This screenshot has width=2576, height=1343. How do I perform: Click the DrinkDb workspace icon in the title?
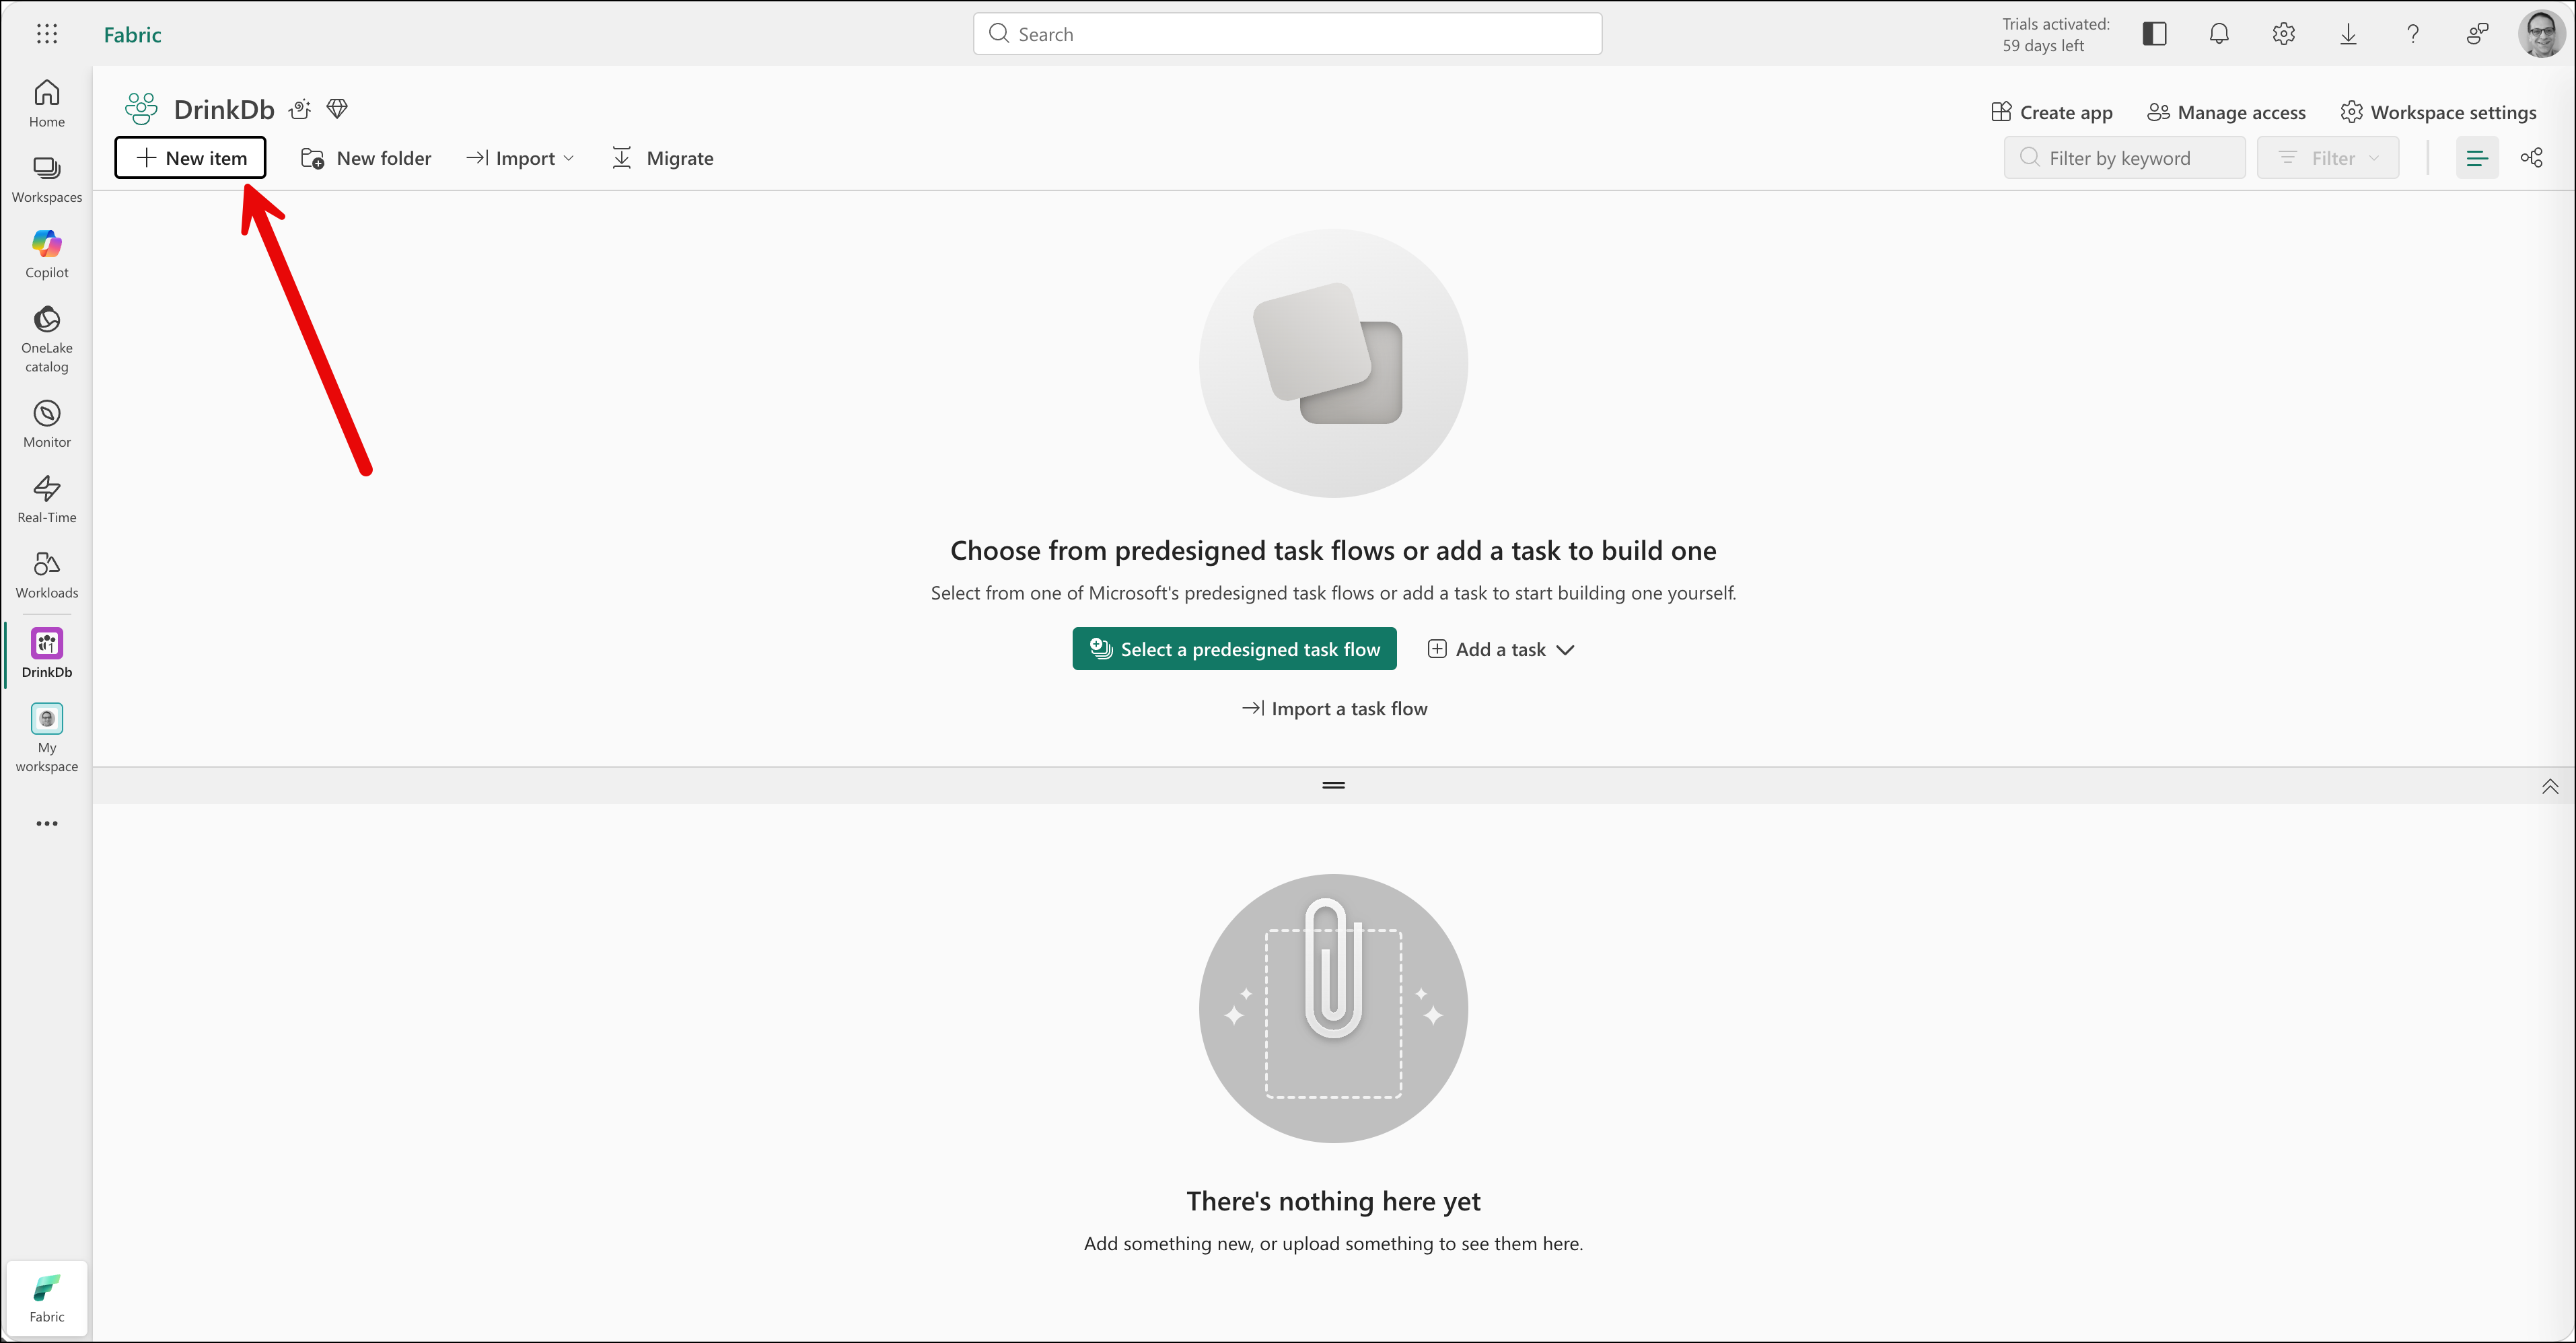pyautogui.click(x=141, y=109)
